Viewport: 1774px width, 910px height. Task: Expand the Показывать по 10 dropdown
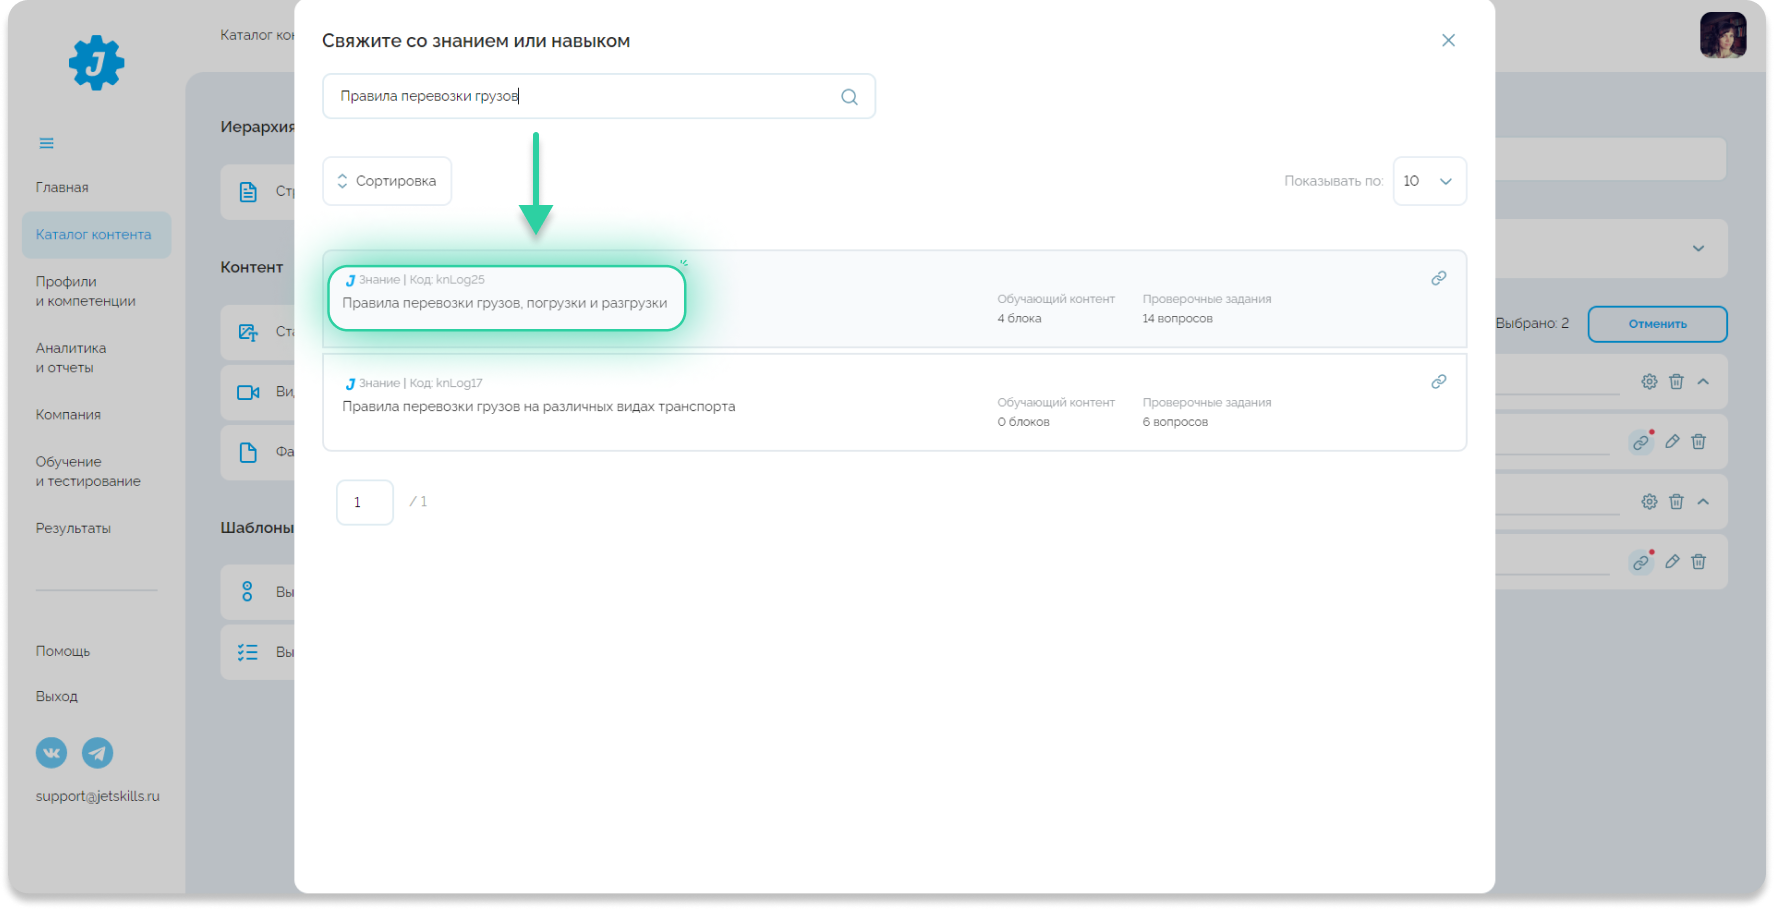tap(1429, 181)
